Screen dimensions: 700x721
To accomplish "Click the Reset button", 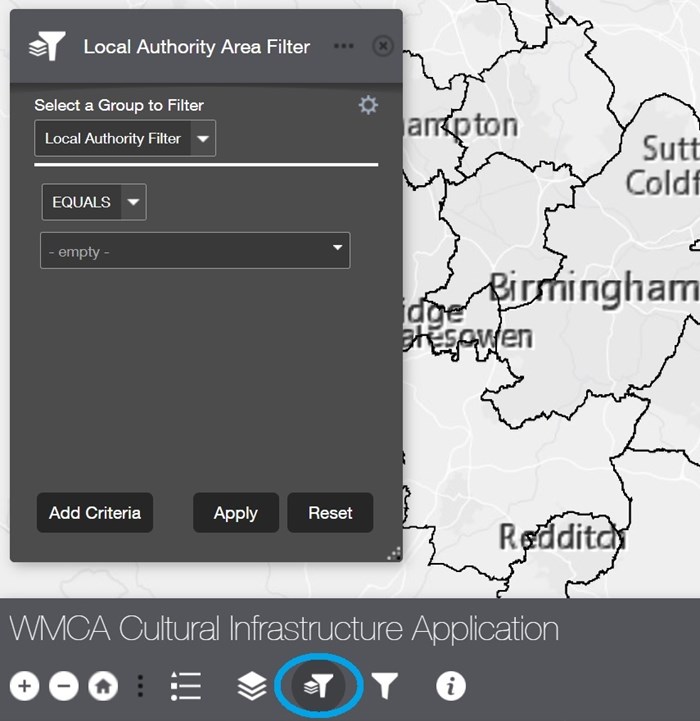I will (x=330, y=513).
